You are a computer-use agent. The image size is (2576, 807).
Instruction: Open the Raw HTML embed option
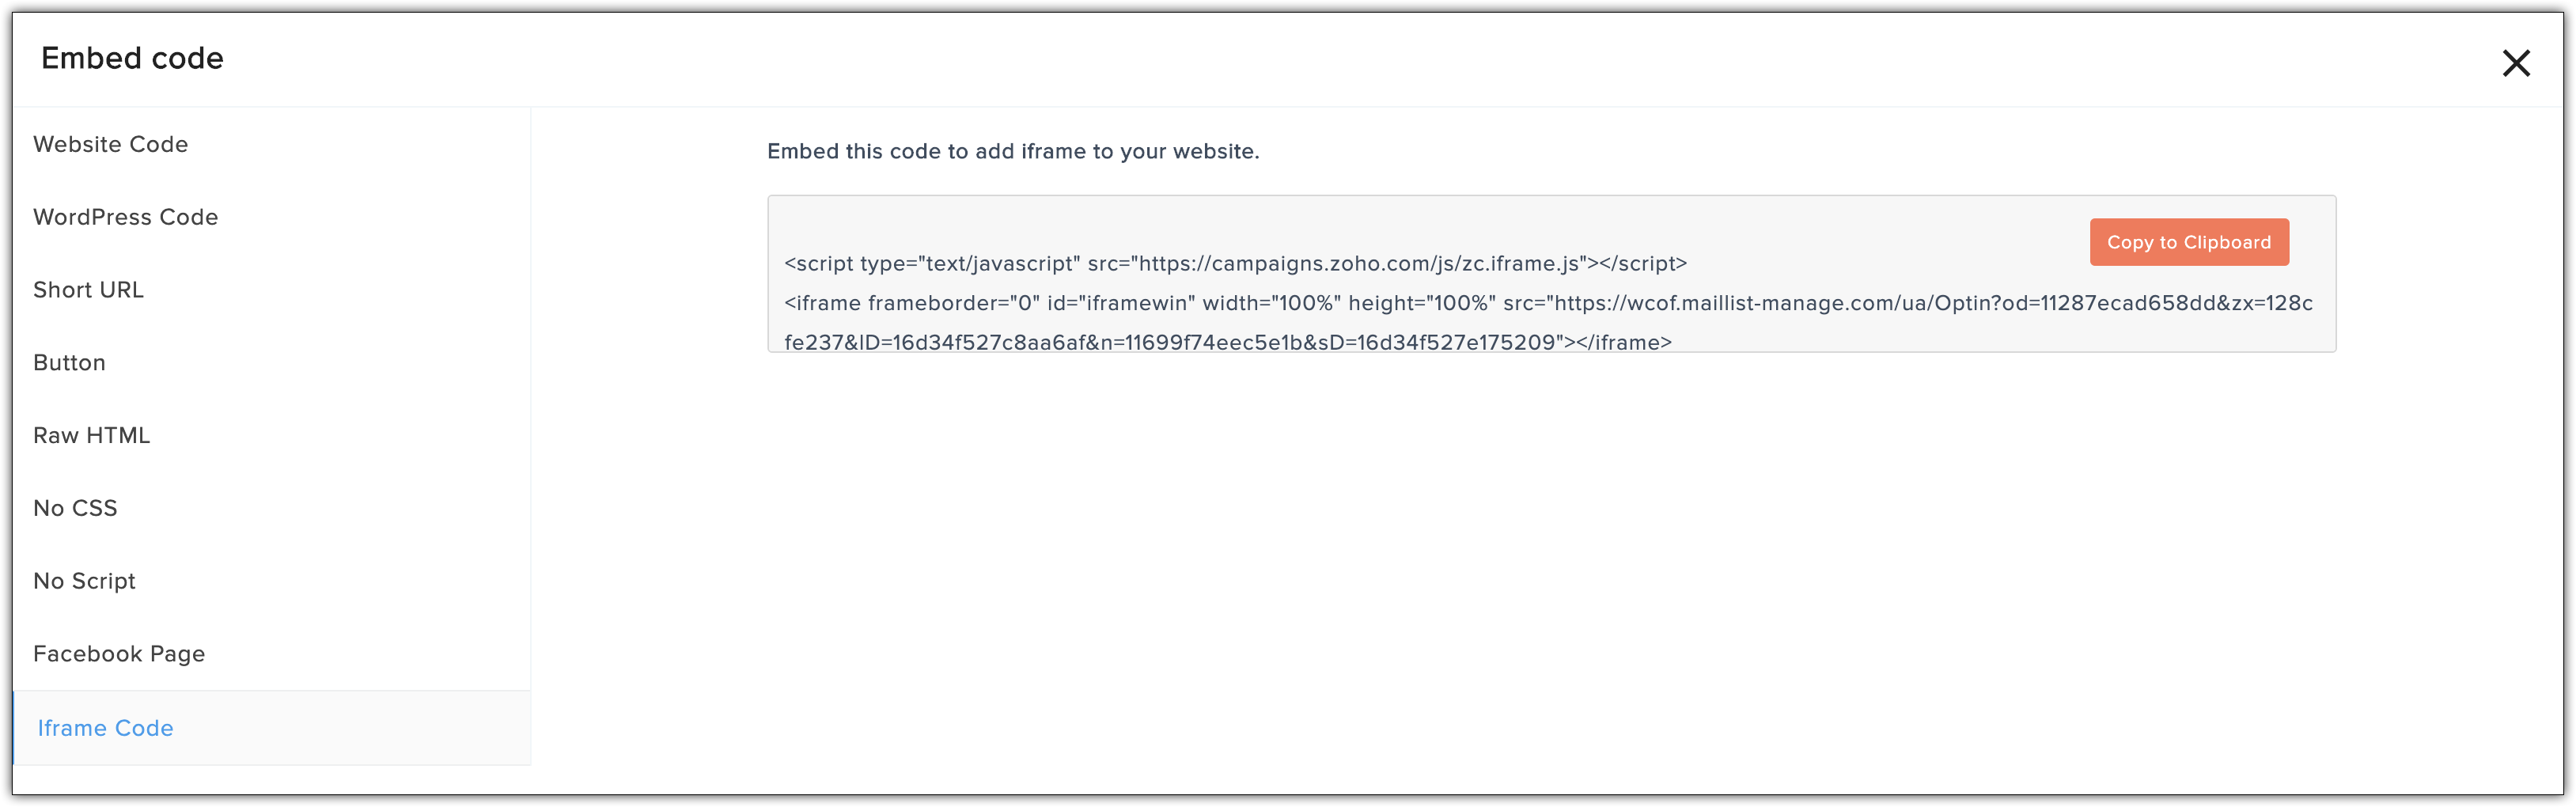91,436
